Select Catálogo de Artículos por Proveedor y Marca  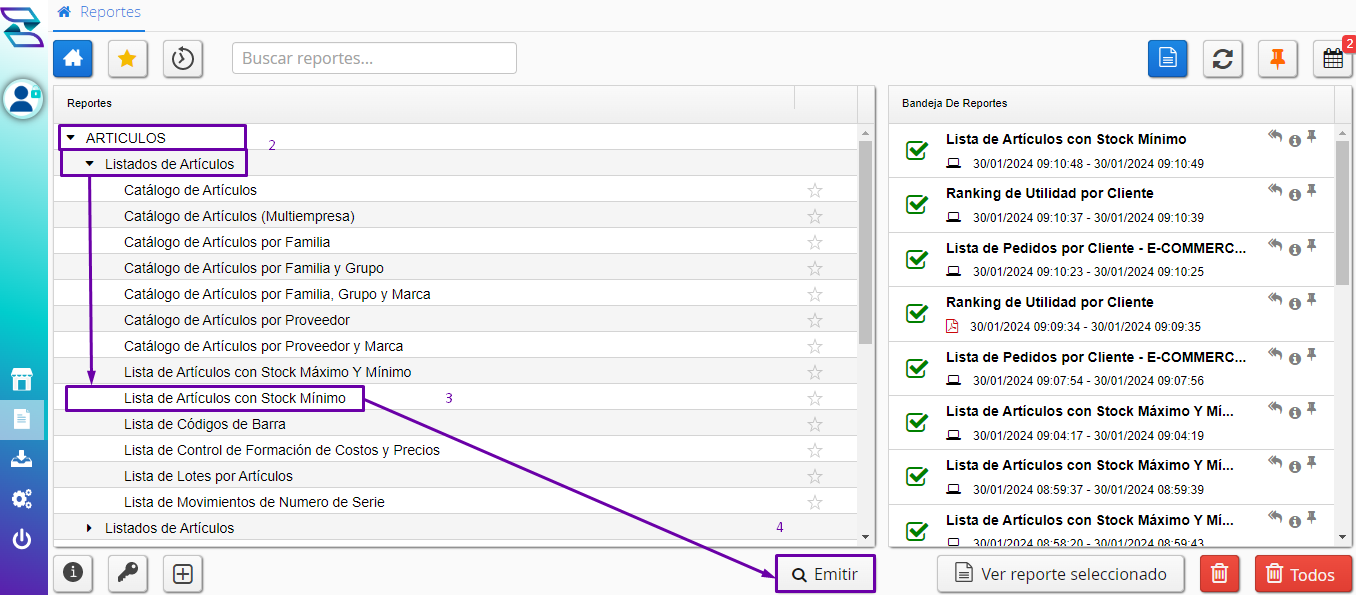point(263,346)
